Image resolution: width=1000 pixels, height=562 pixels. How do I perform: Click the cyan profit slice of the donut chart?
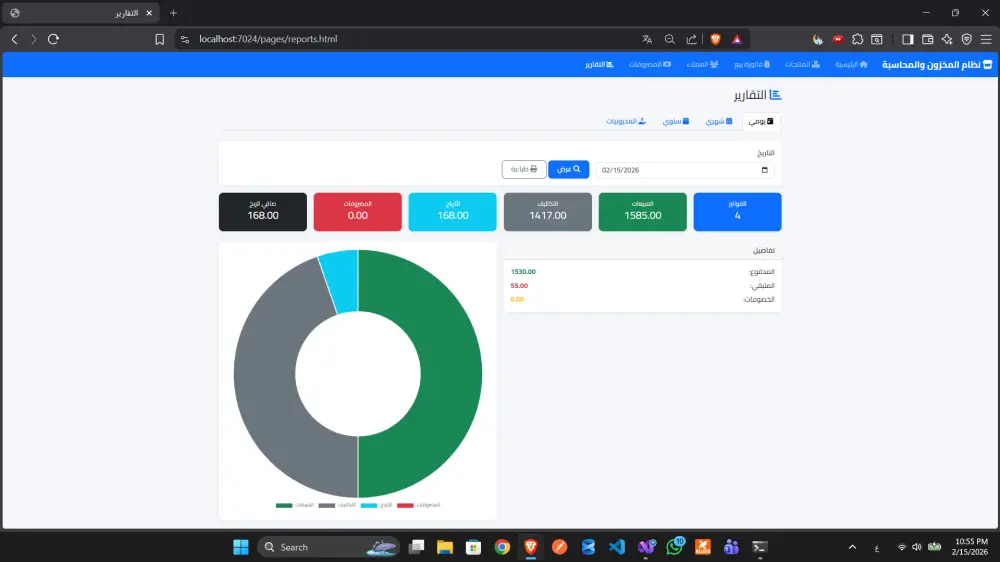341,281
